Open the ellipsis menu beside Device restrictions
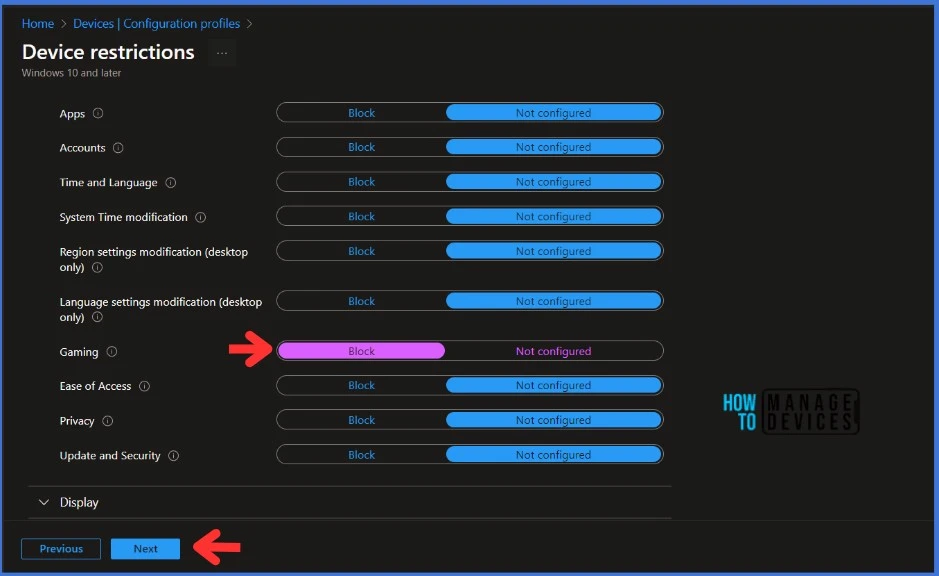The image size is (939, 576). (x=222, y=53)
